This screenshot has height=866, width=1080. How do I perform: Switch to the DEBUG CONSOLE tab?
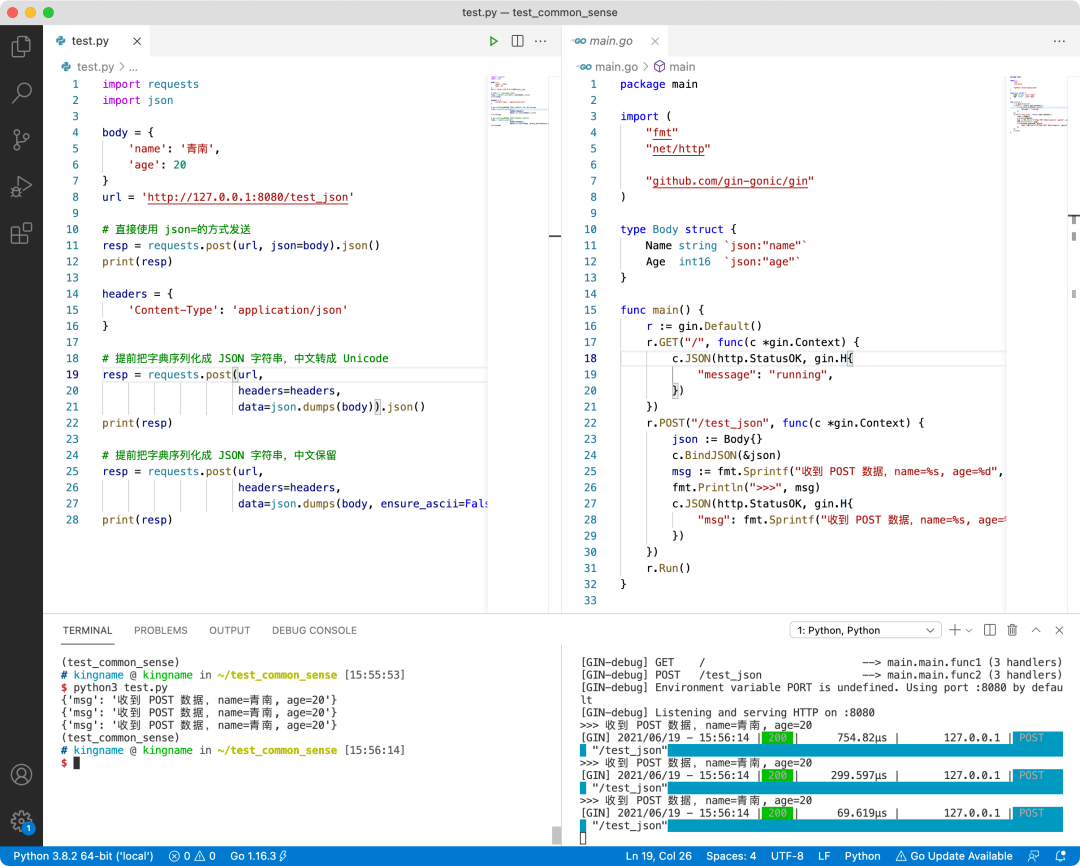(x=314, y=630)
